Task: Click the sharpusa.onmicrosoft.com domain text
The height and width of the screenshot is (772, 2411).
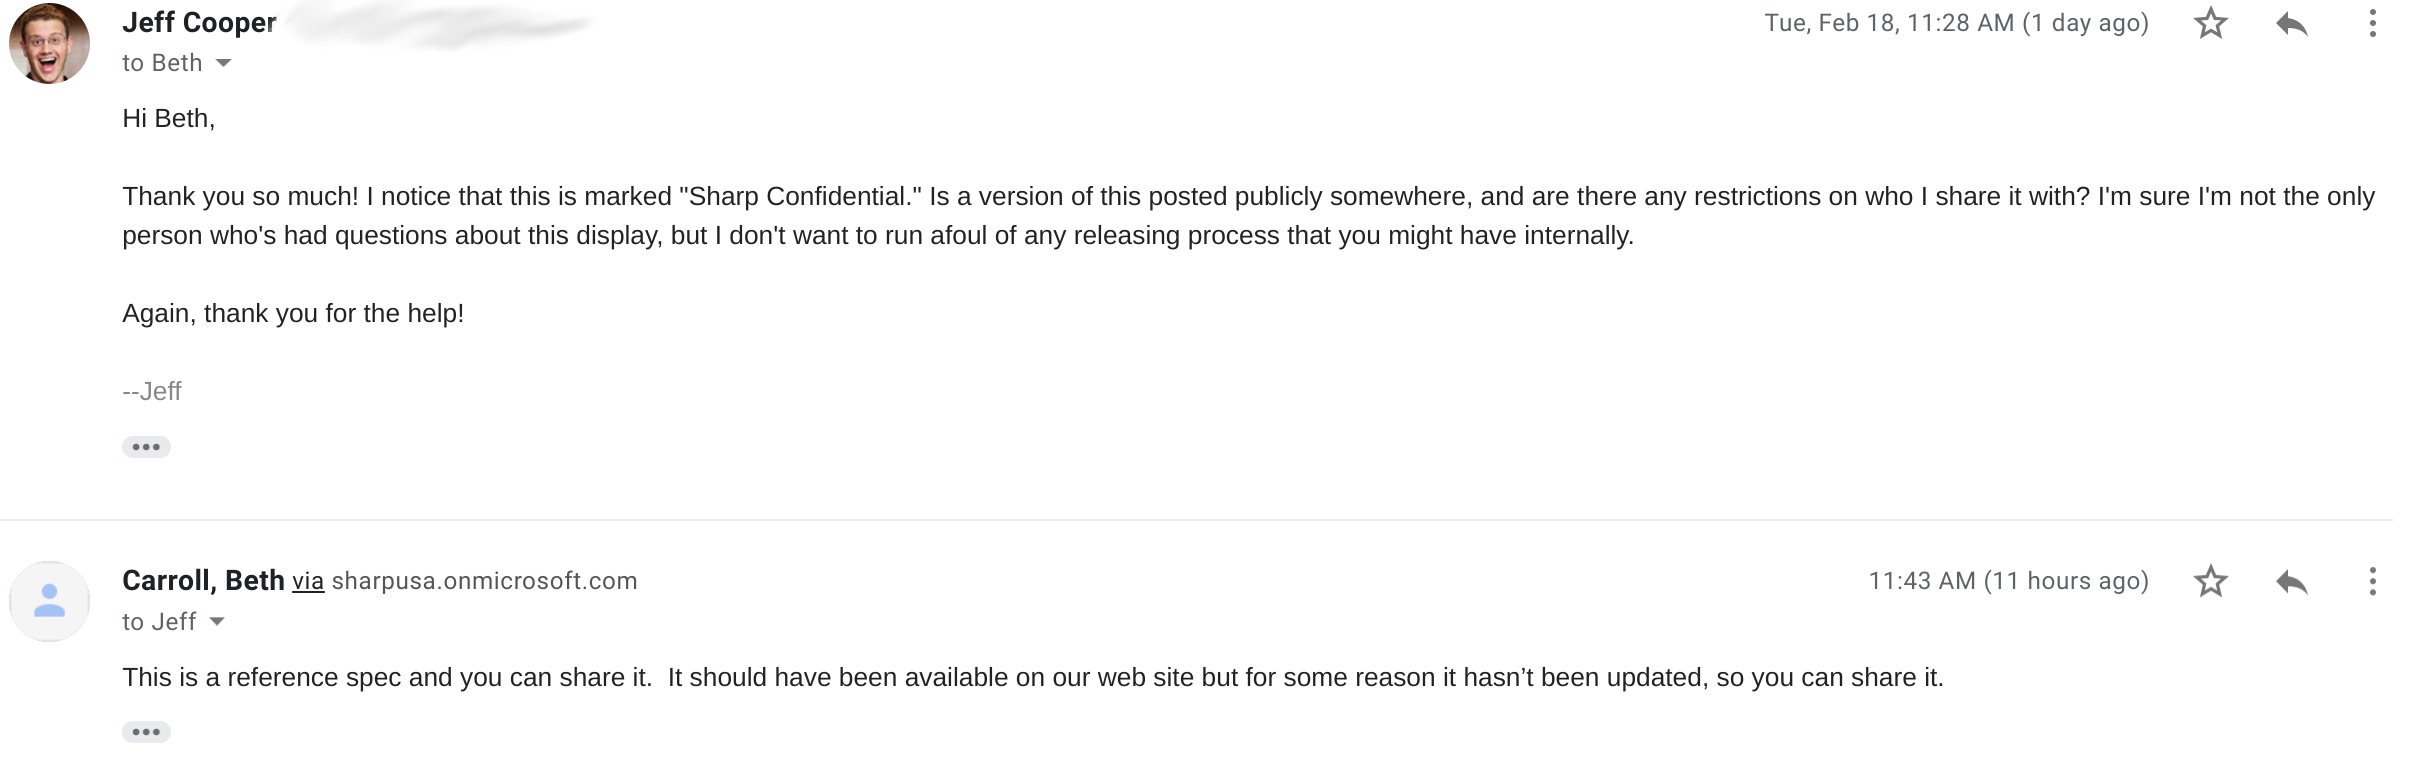Action: click(x=484, y=581)
